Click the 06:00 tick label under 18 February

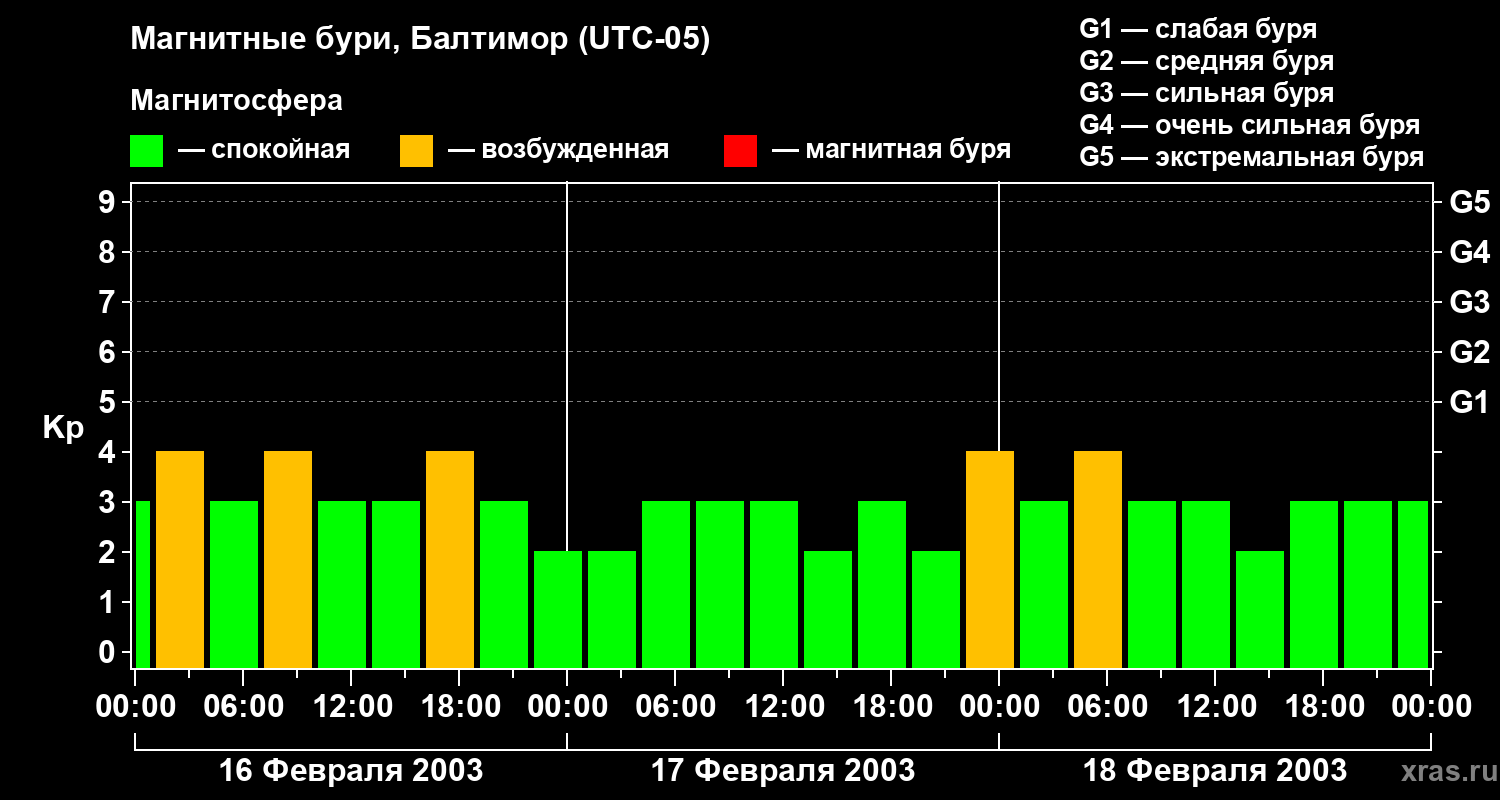pos(1107,707)
